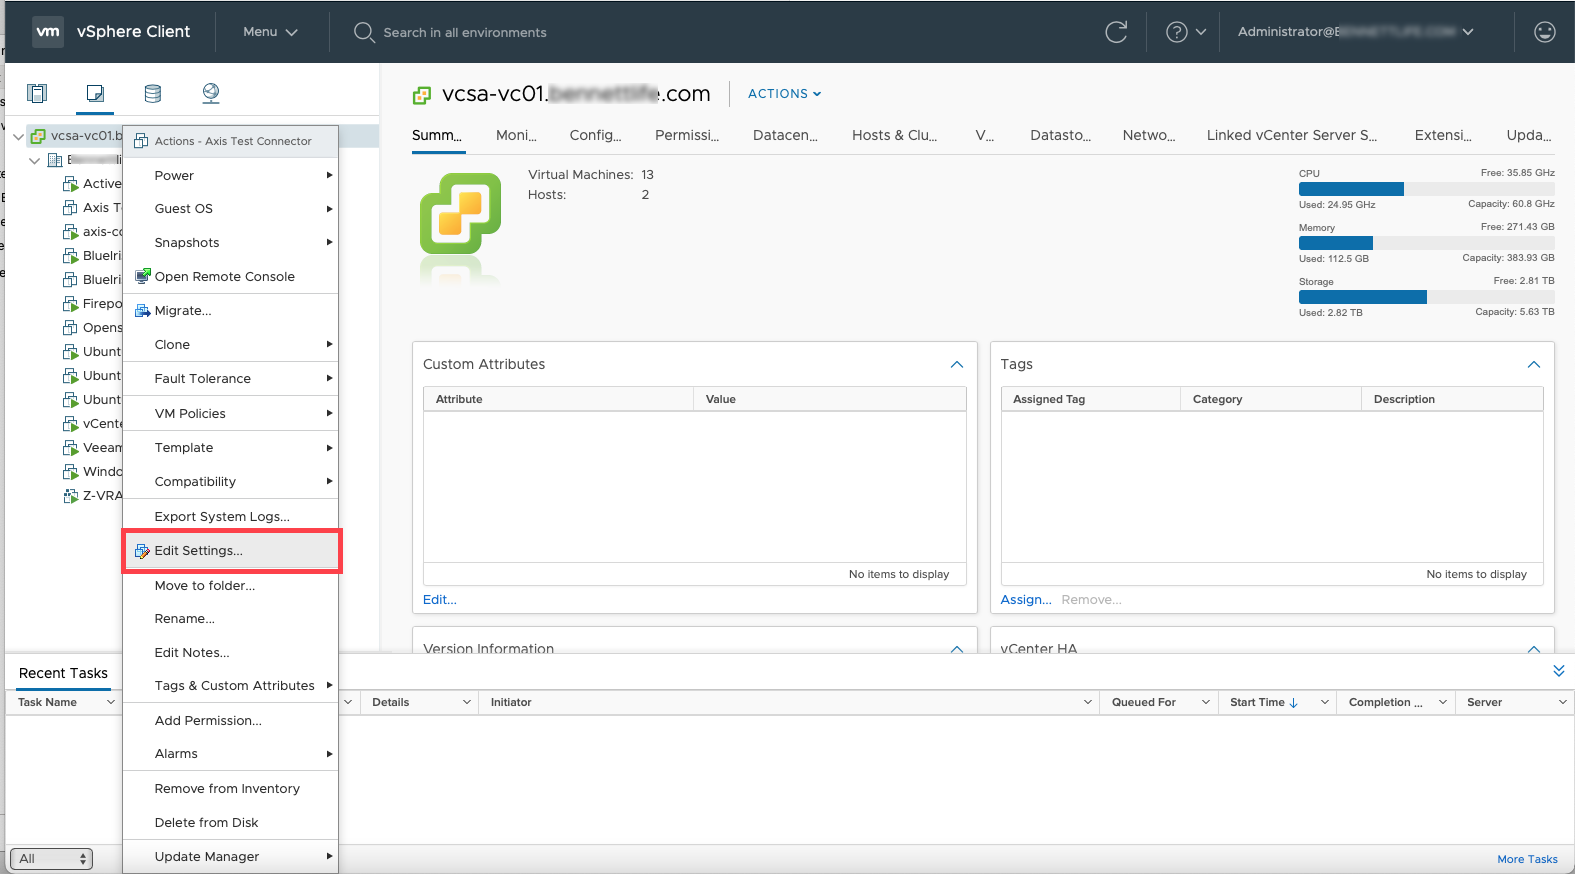The width and height of the screenshot is (1575, 874).
Task: Click the More Tasks link
Action: coord(1527,859)
